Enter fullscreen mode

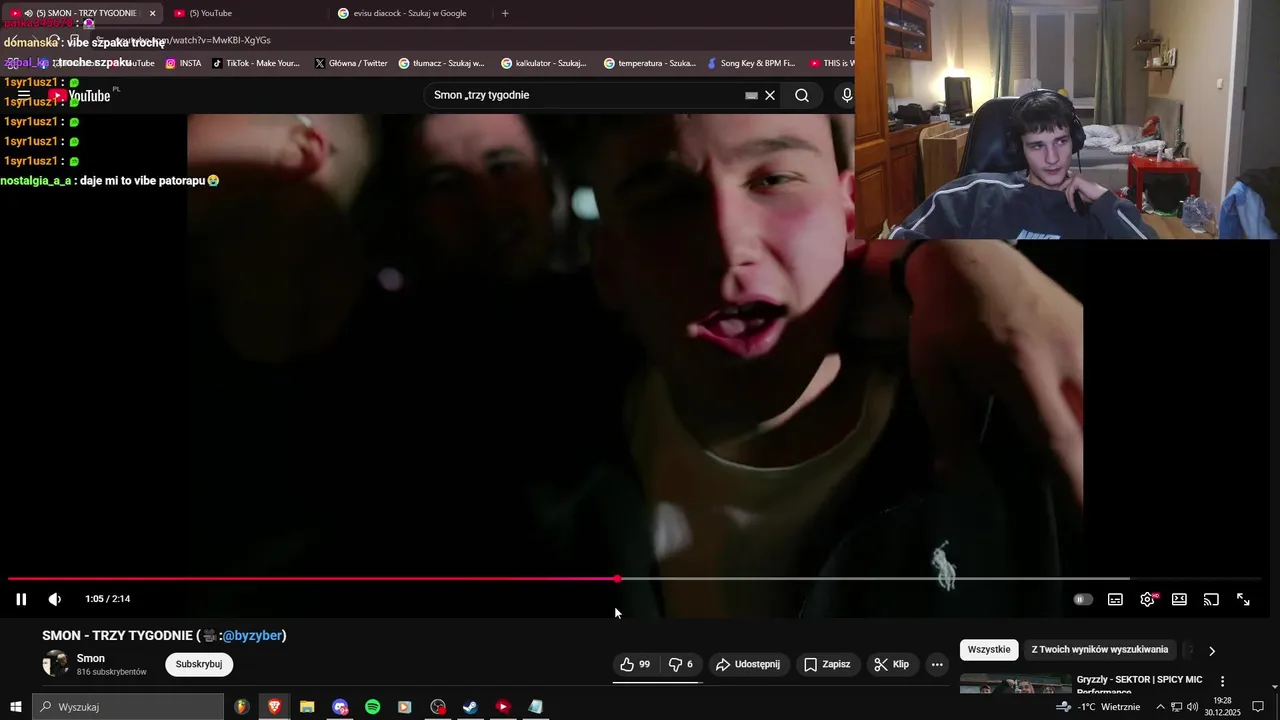[x=1243, y=599]
